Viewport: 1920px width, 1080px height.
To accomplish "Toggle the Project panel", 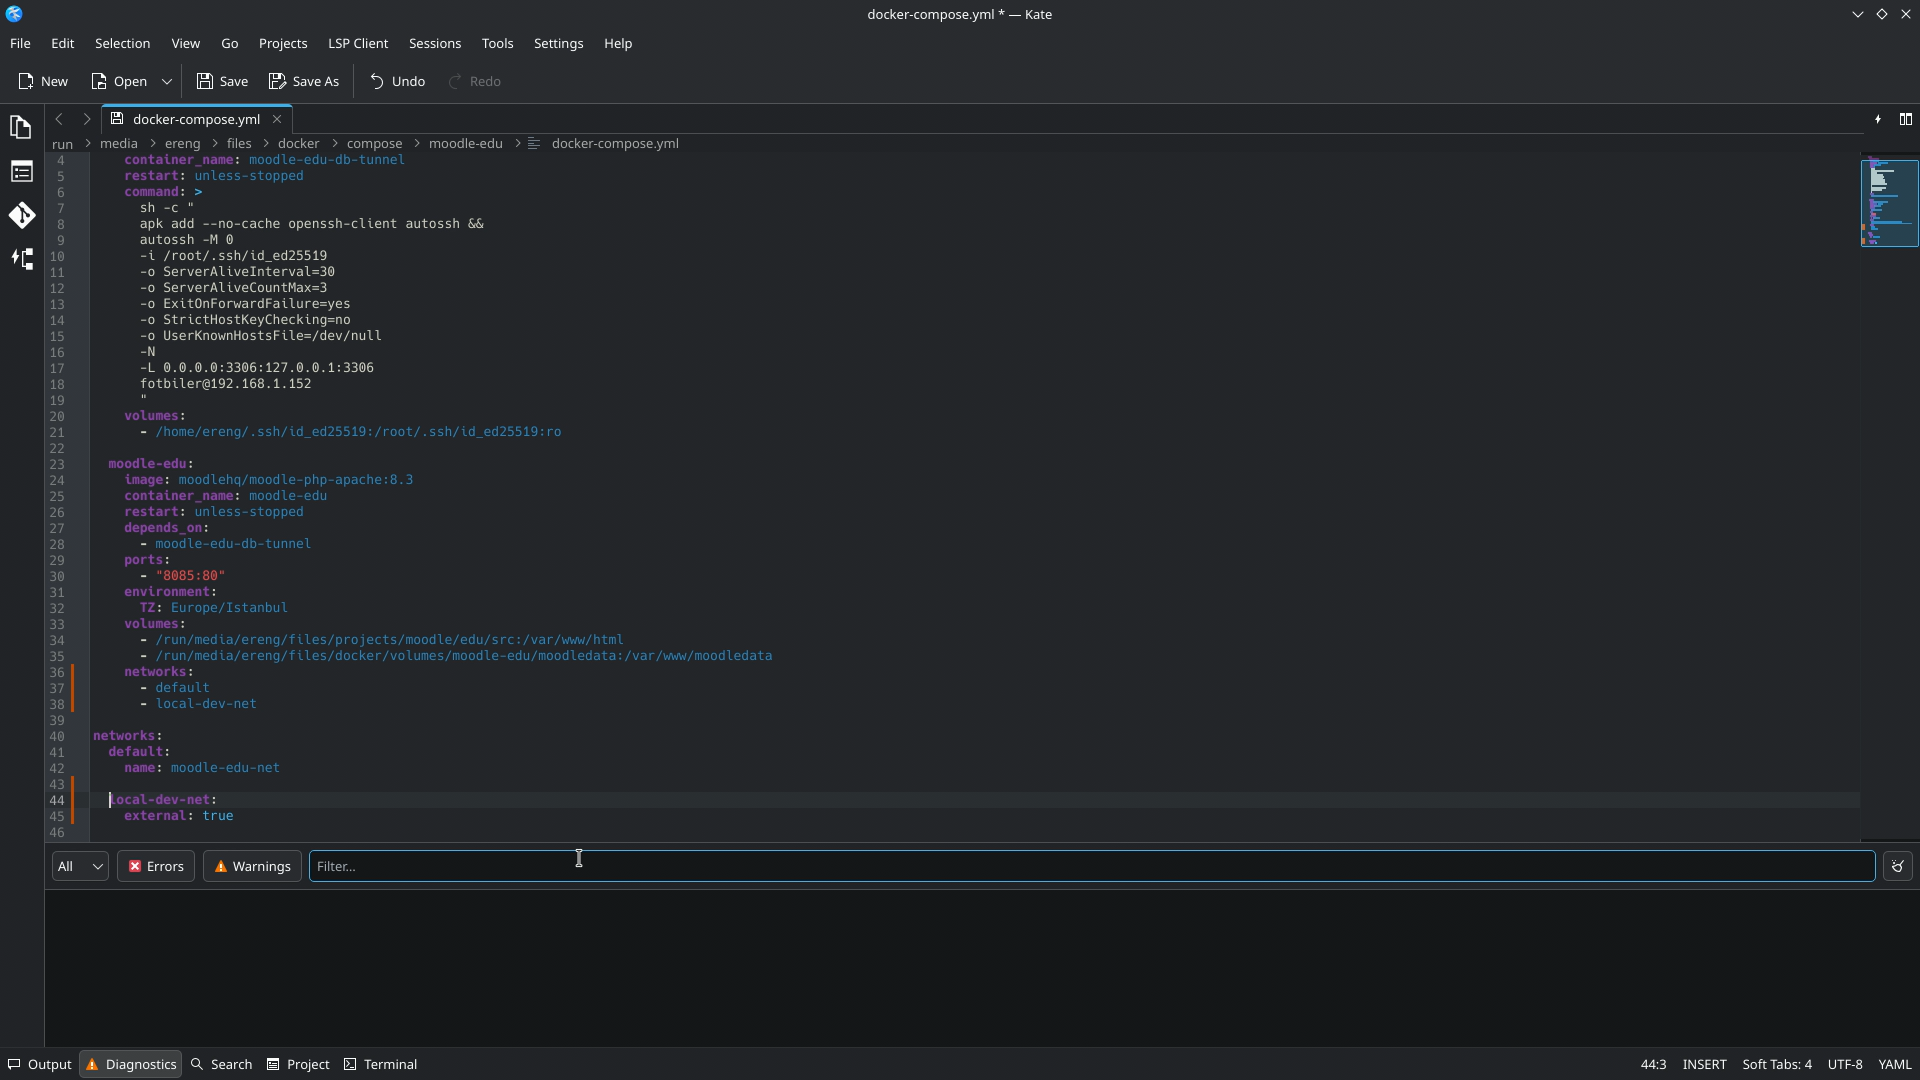I will (298, 1064).
